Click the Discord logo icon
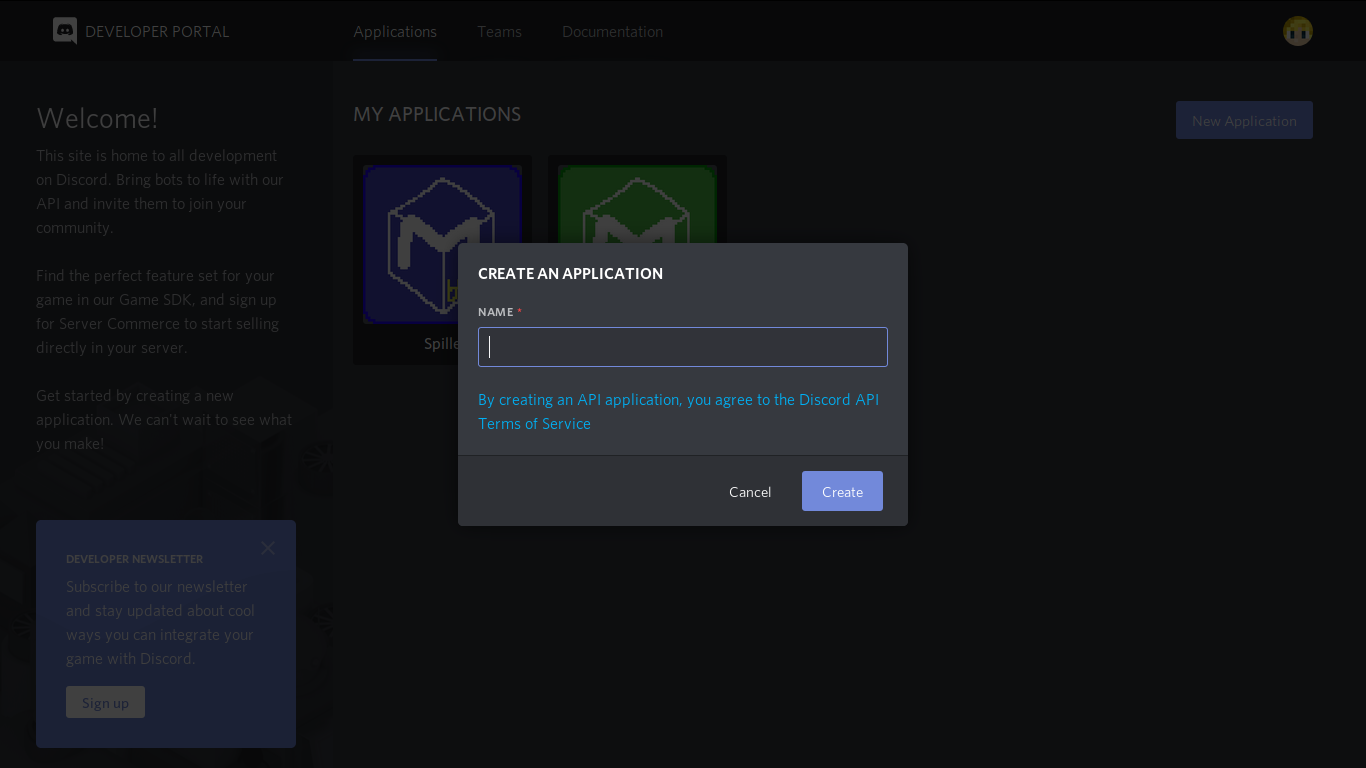 (x=65, y=31)
